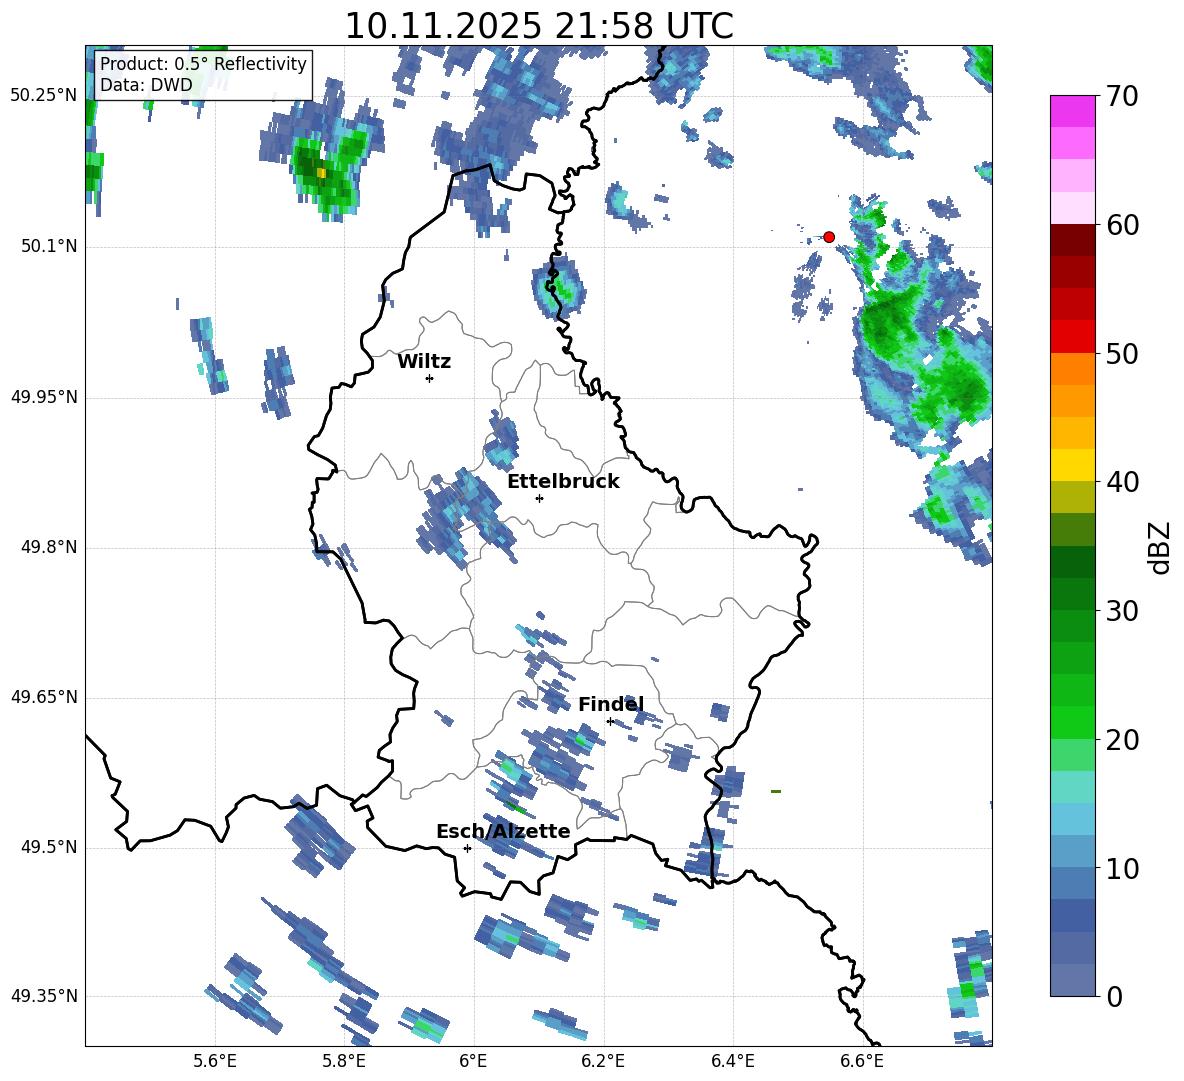Click the 'Wiltz' city label
1184x1081 pixels.
click(x=424, y=362)
